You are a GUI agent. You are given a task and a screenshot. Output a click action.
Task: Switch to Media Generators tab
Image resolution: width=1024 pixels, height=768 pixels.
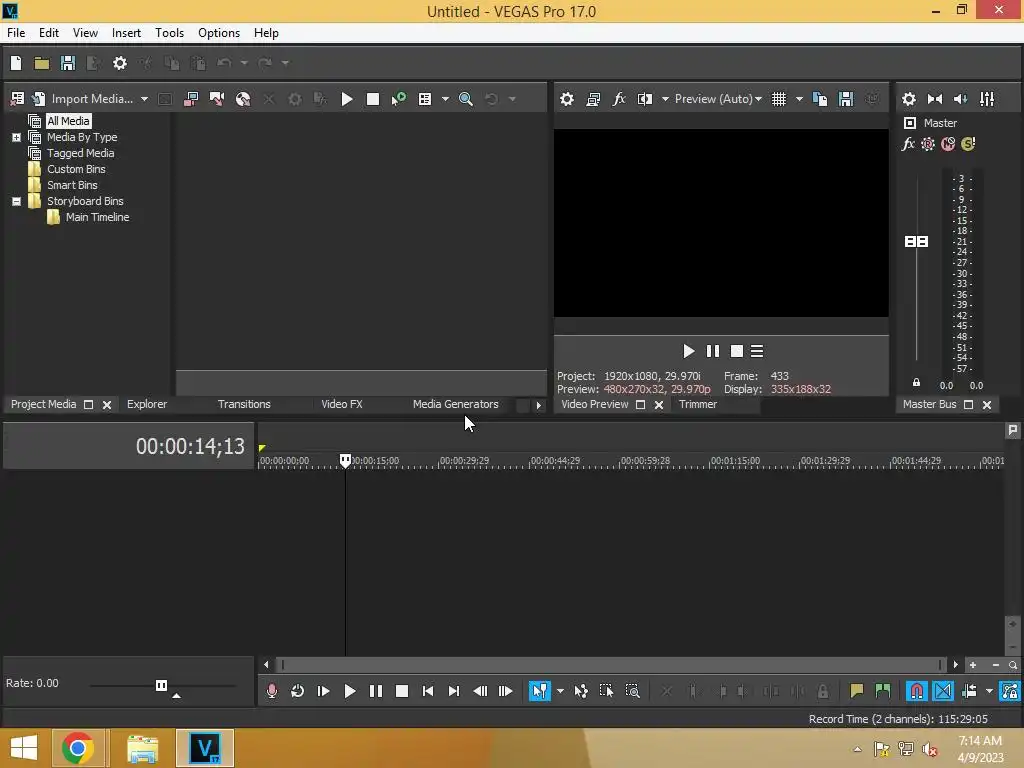click(456, 404)
